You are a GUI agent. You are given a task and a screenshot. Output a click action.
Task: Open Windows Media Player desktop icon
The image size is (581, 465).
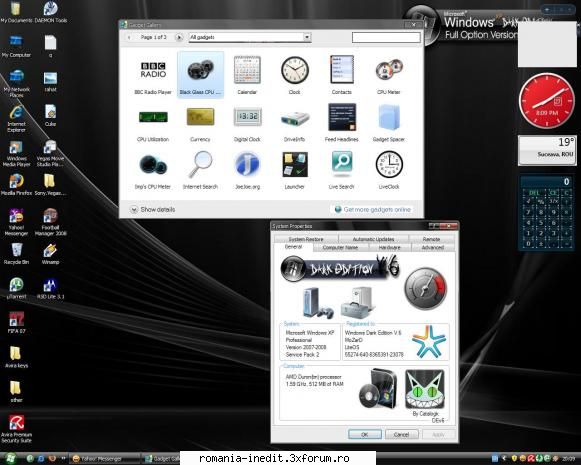pyautogui.click(x=16, y=153)
